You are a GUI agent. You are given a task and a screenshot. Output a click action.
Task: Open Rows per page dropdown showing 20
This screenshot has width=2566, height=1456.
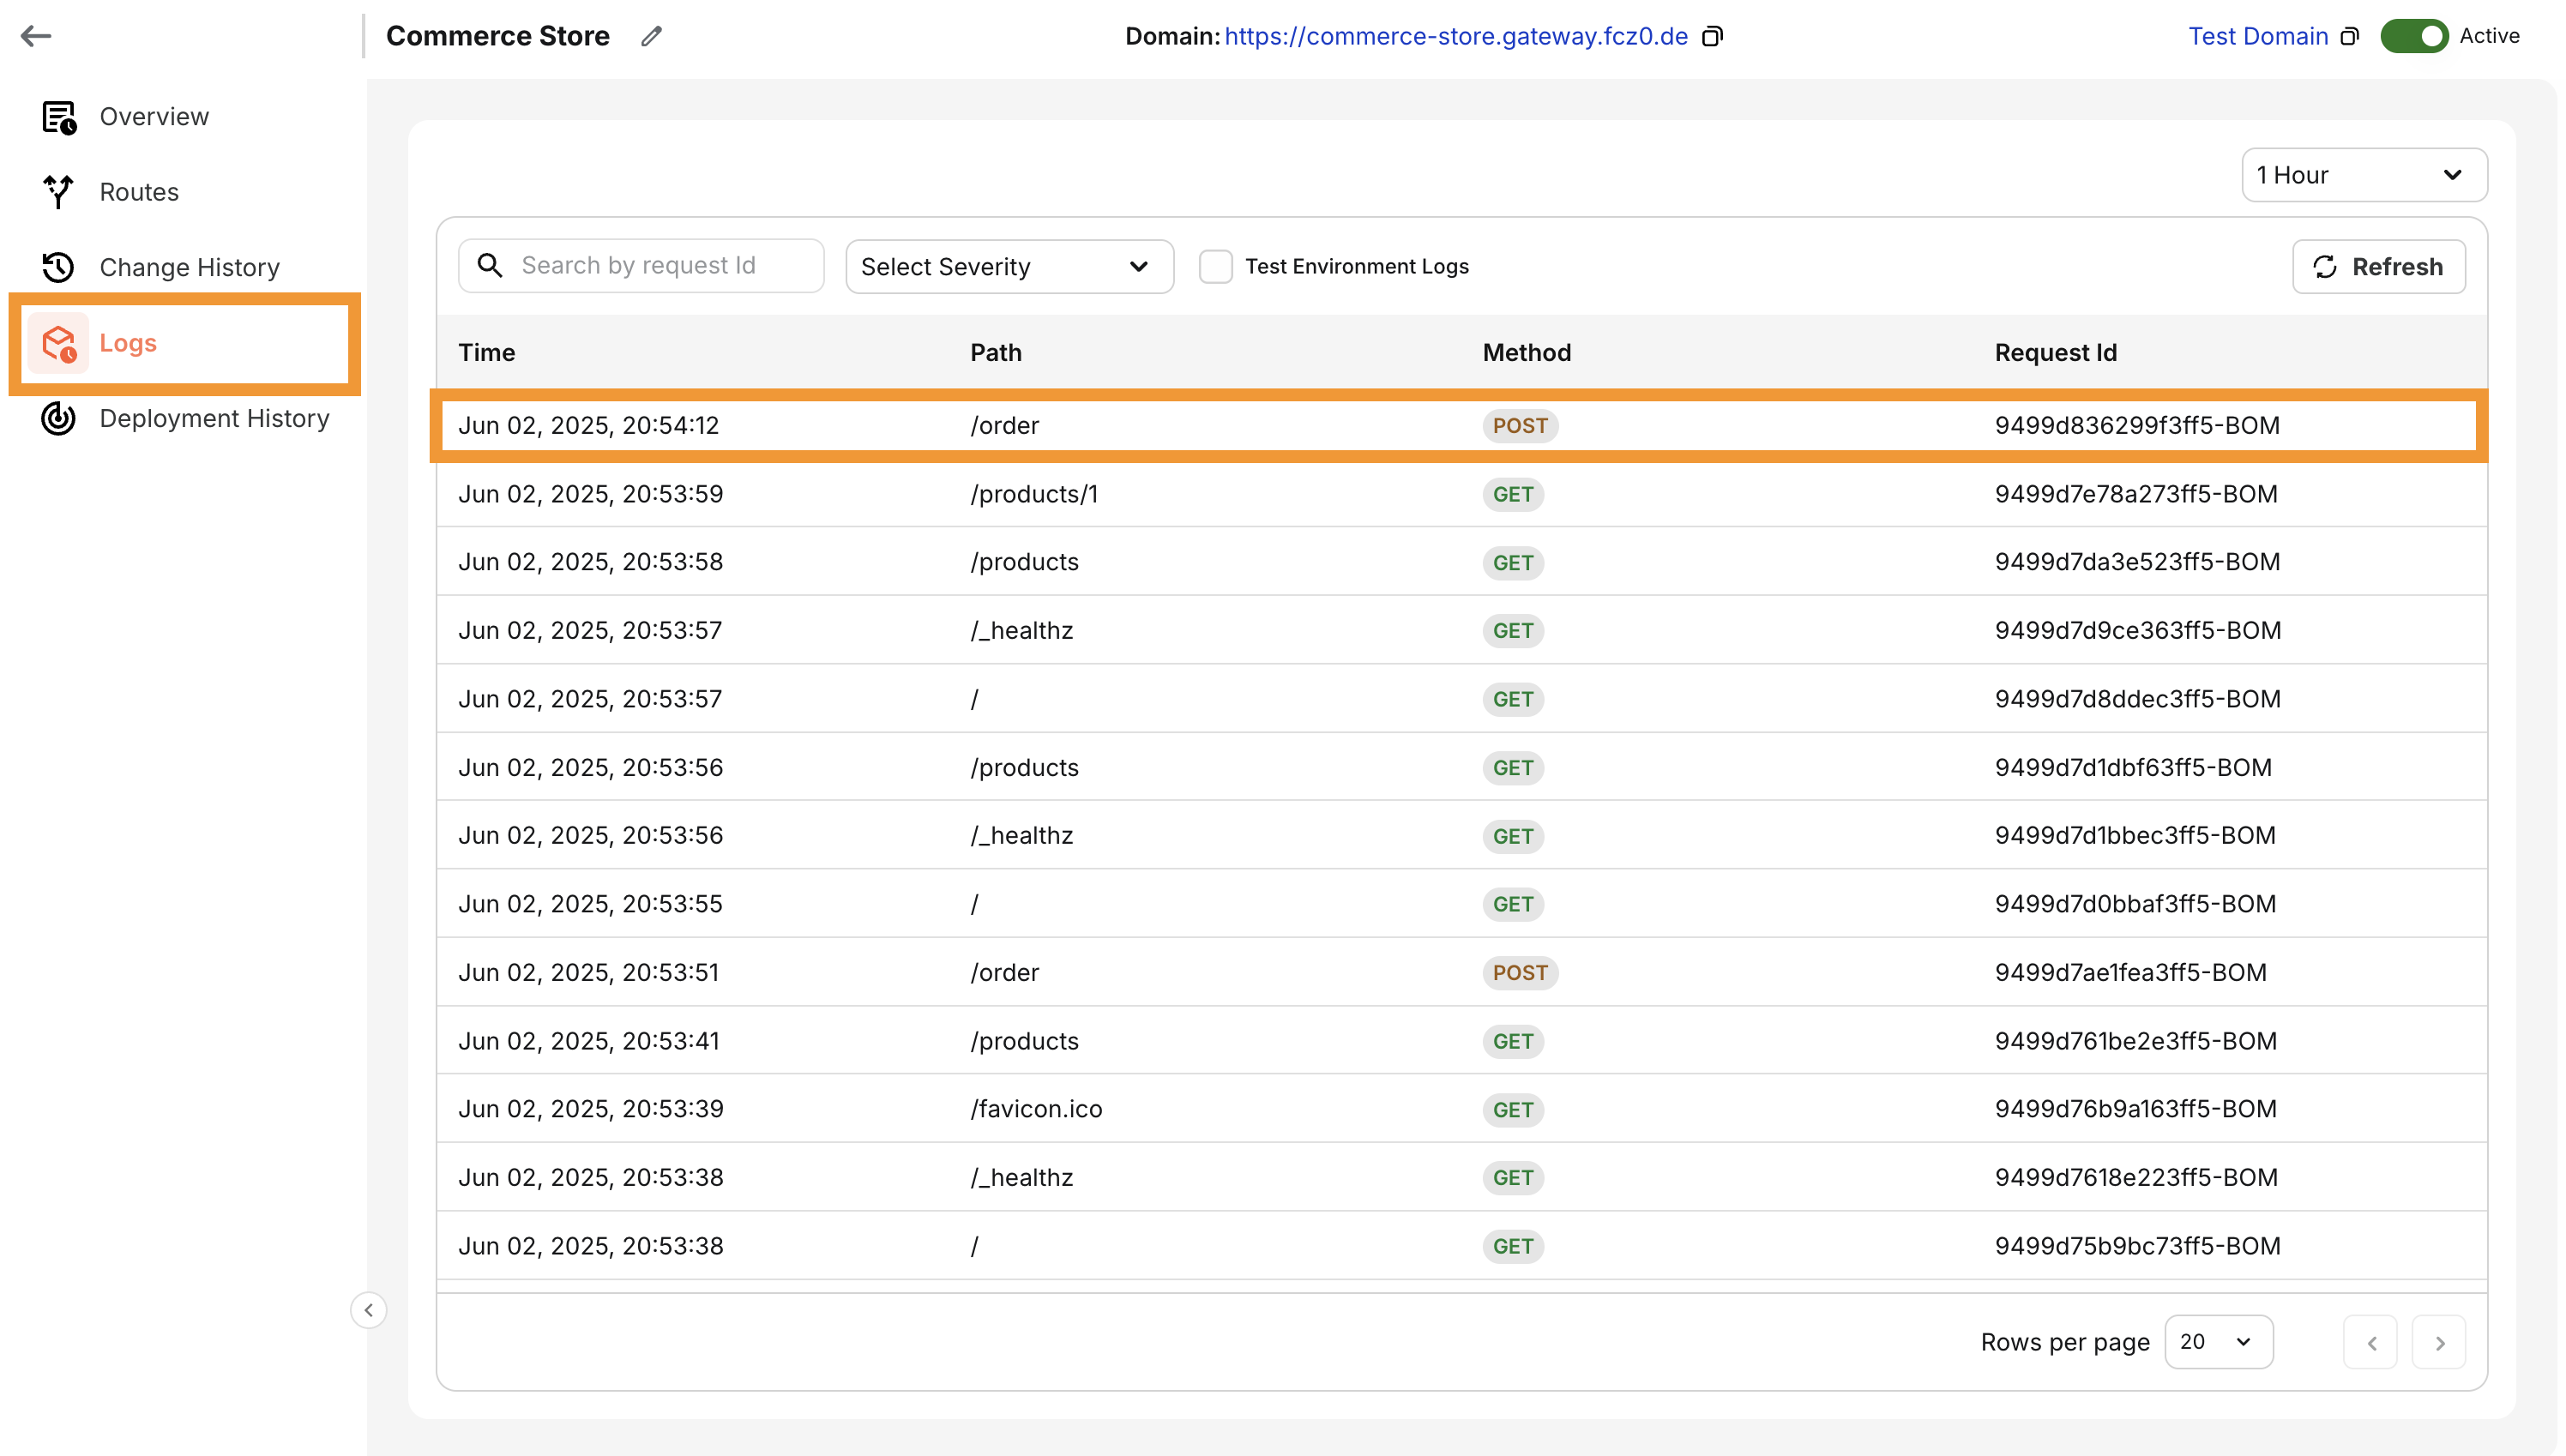pos(2218,1341)
